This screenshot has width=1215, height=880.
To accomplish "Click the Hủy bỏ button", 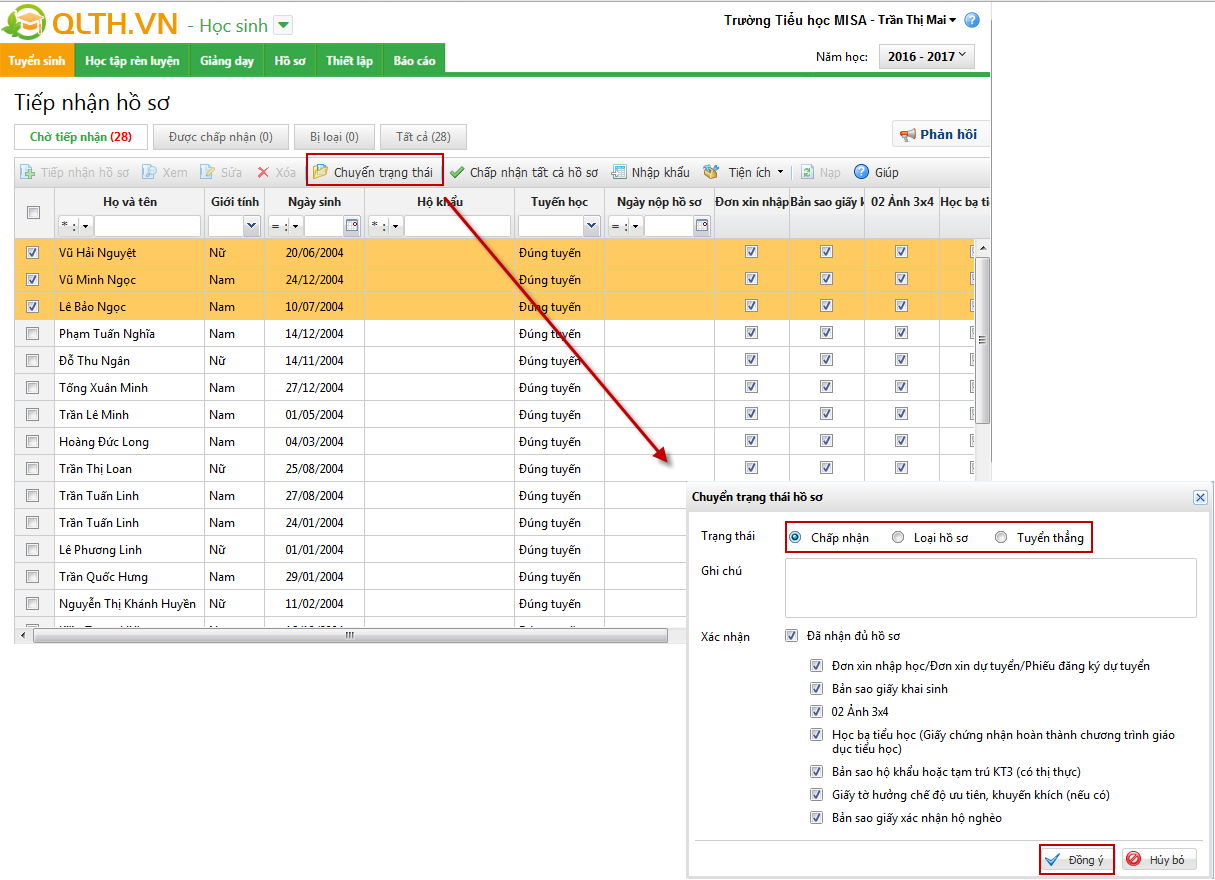I will (1158, 860).
